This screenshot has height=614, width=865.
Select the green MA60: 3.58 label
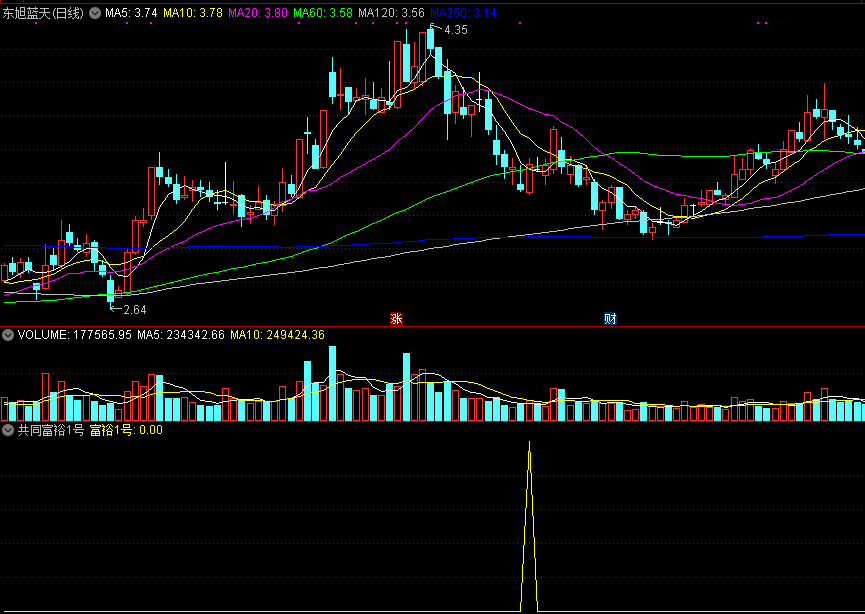tap(323, 13)
